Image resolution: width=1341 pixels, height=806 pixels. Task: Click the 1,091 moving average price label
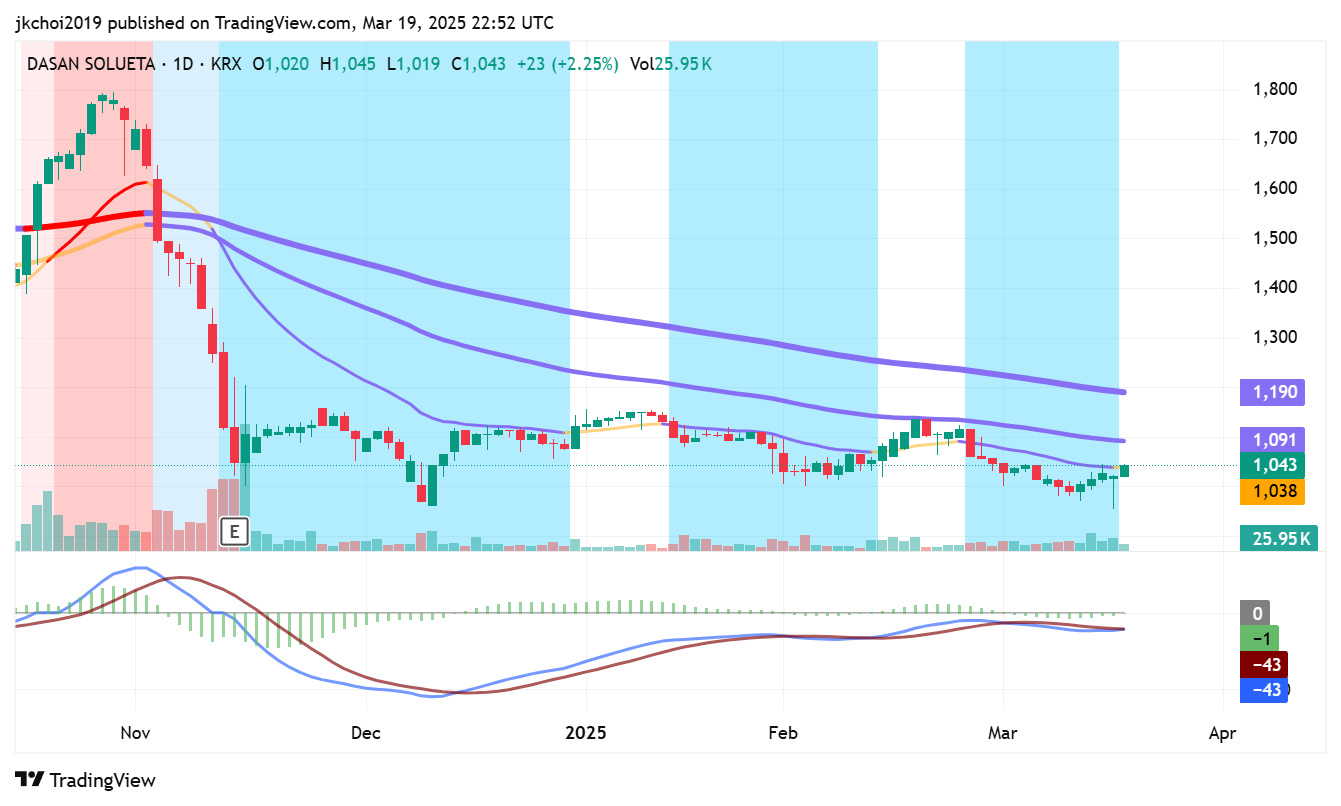[x=1273, y=440]
